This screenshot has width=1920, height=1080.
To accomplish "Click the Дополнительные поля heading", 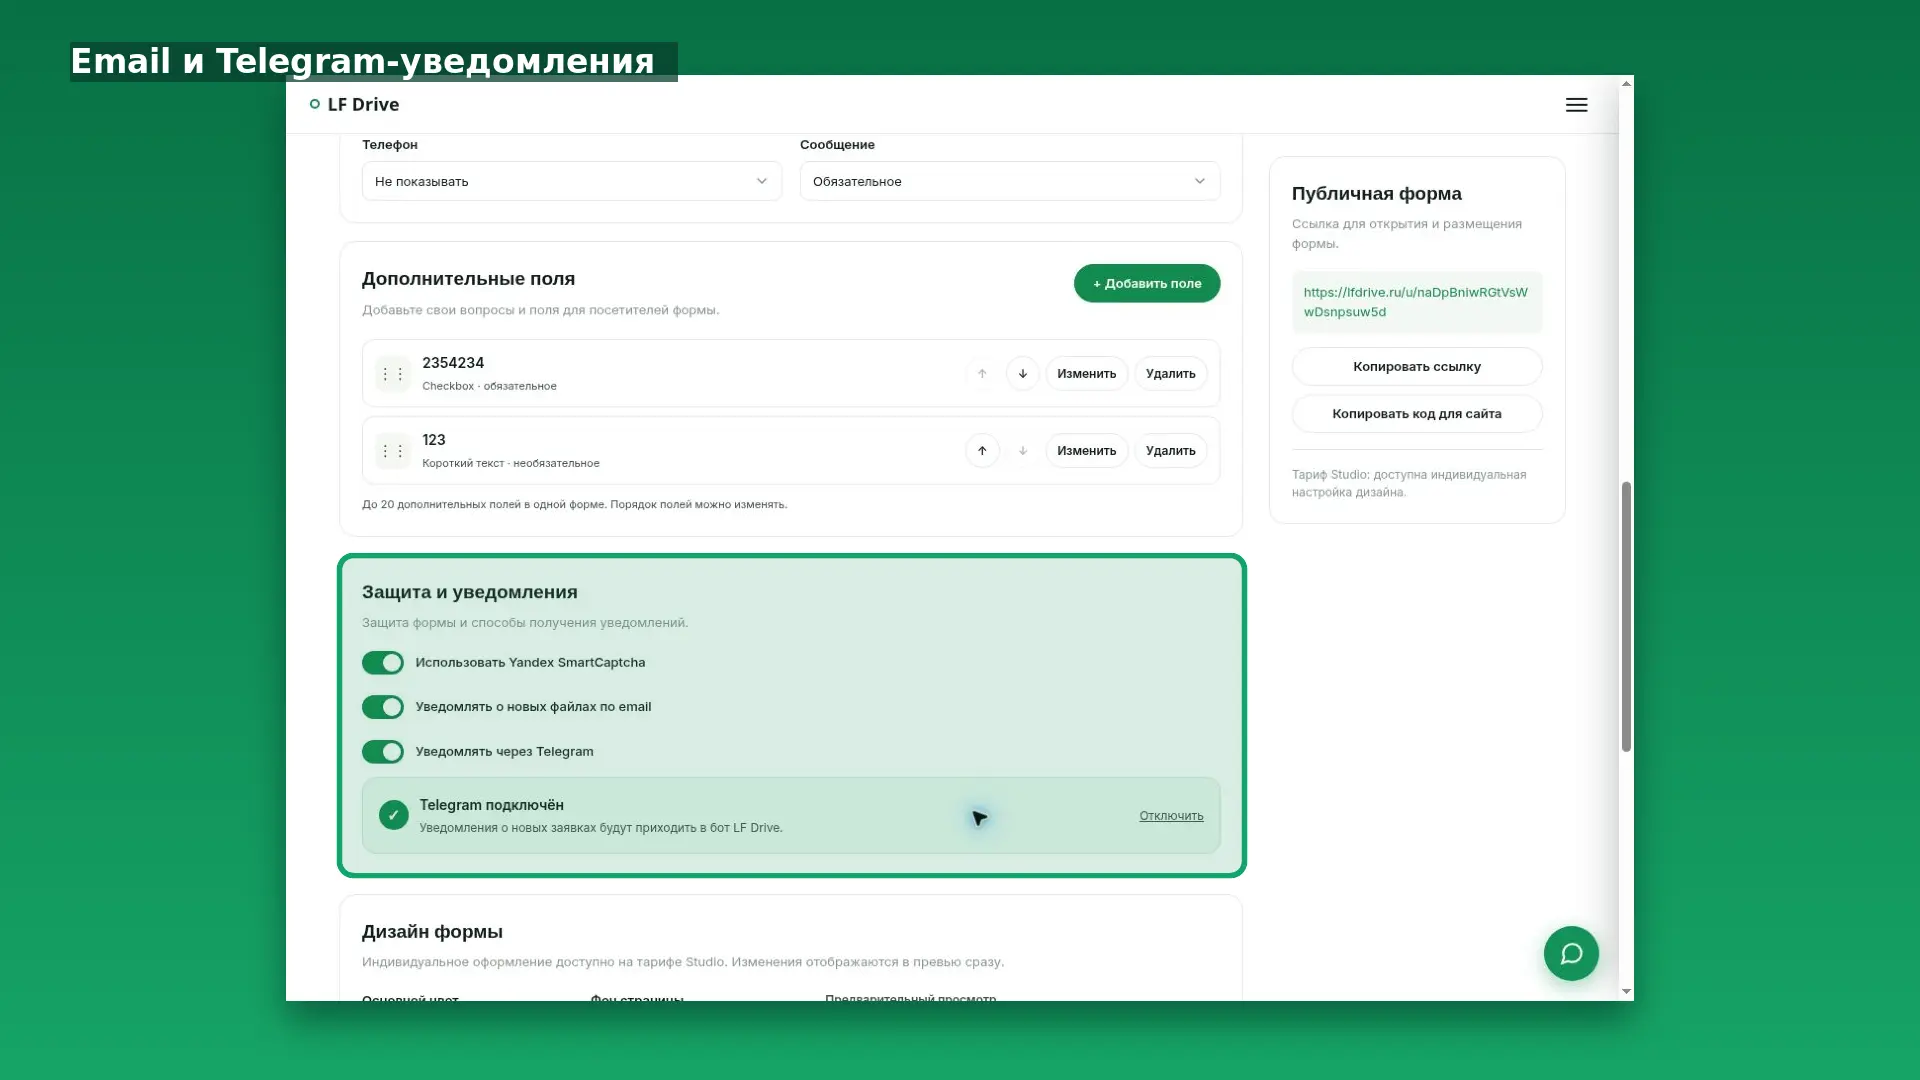I will [x=468, y=279].
